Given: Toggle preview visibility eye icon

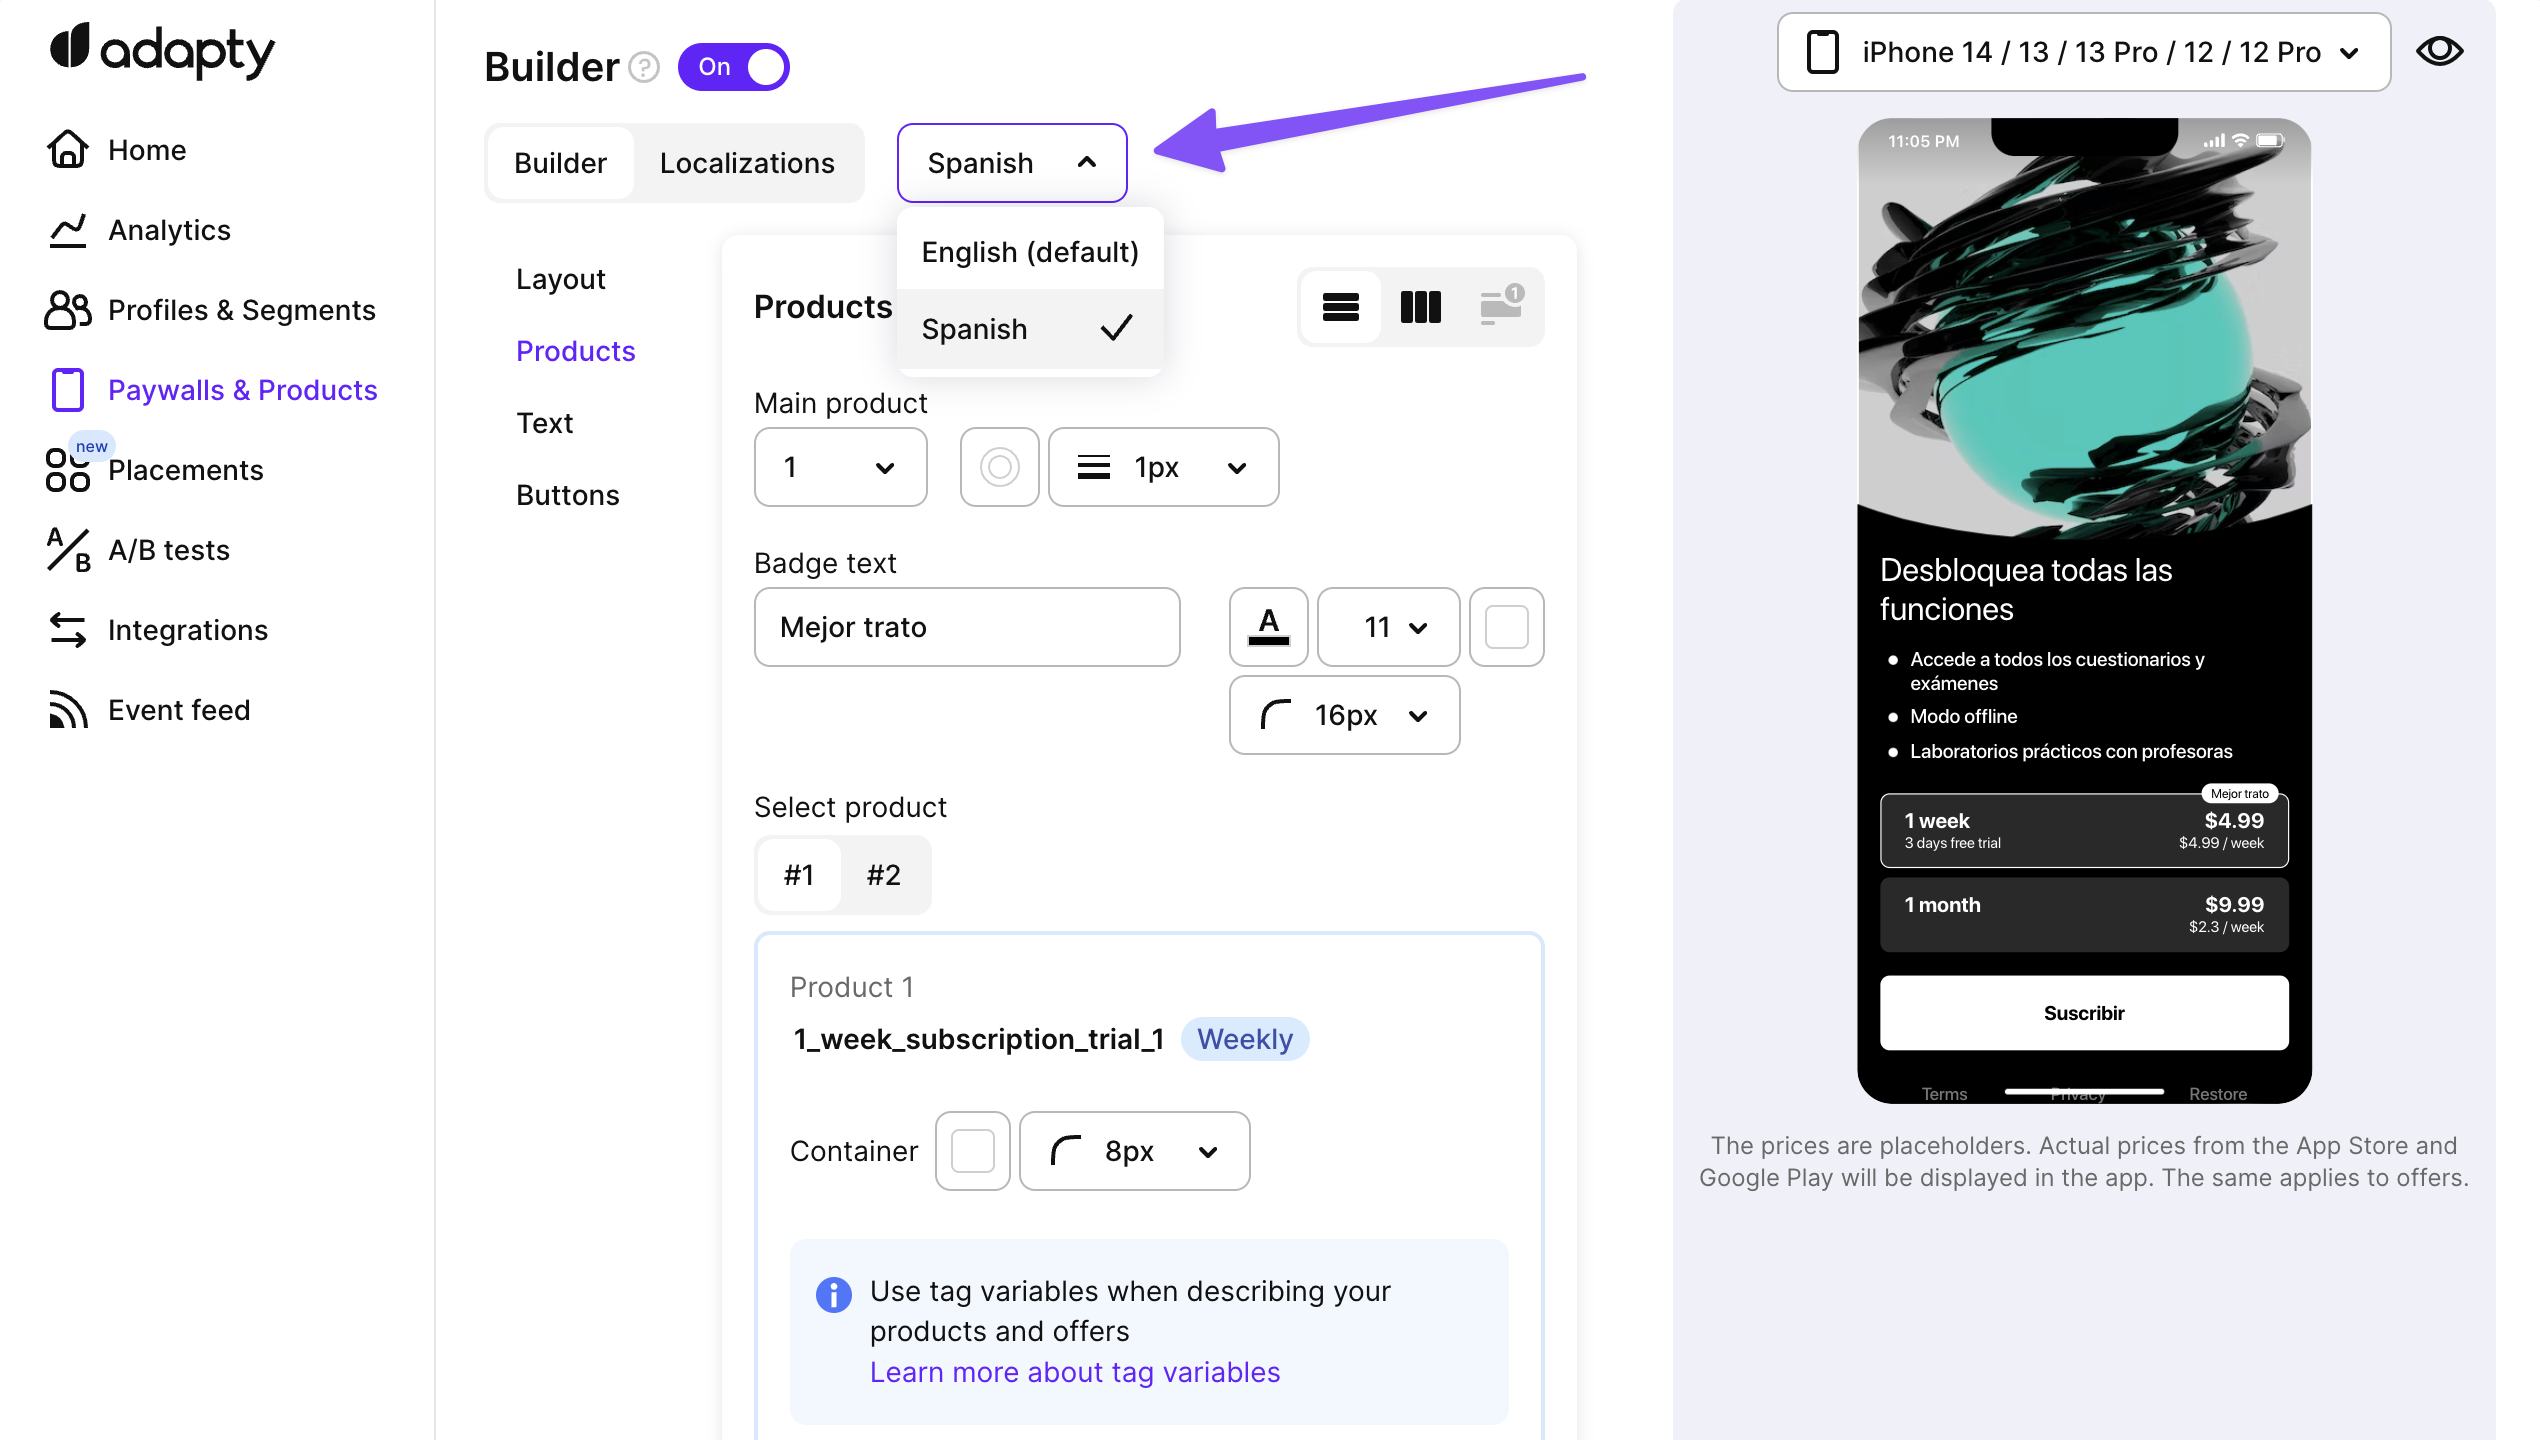Looking at the screenshot, I should (x=2439, y=51).
